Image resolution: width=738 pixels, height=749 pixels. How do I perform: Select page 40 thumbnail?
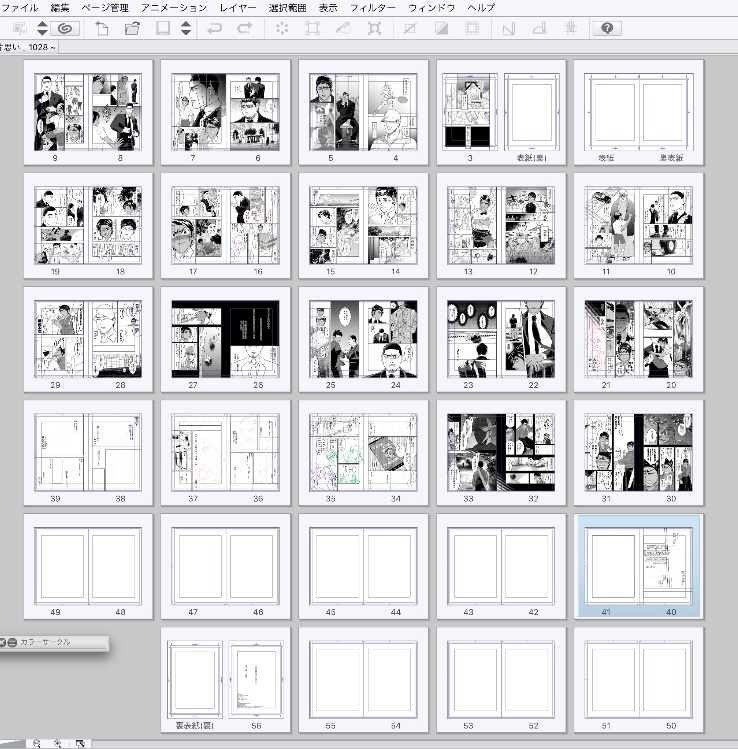[666, 566]
